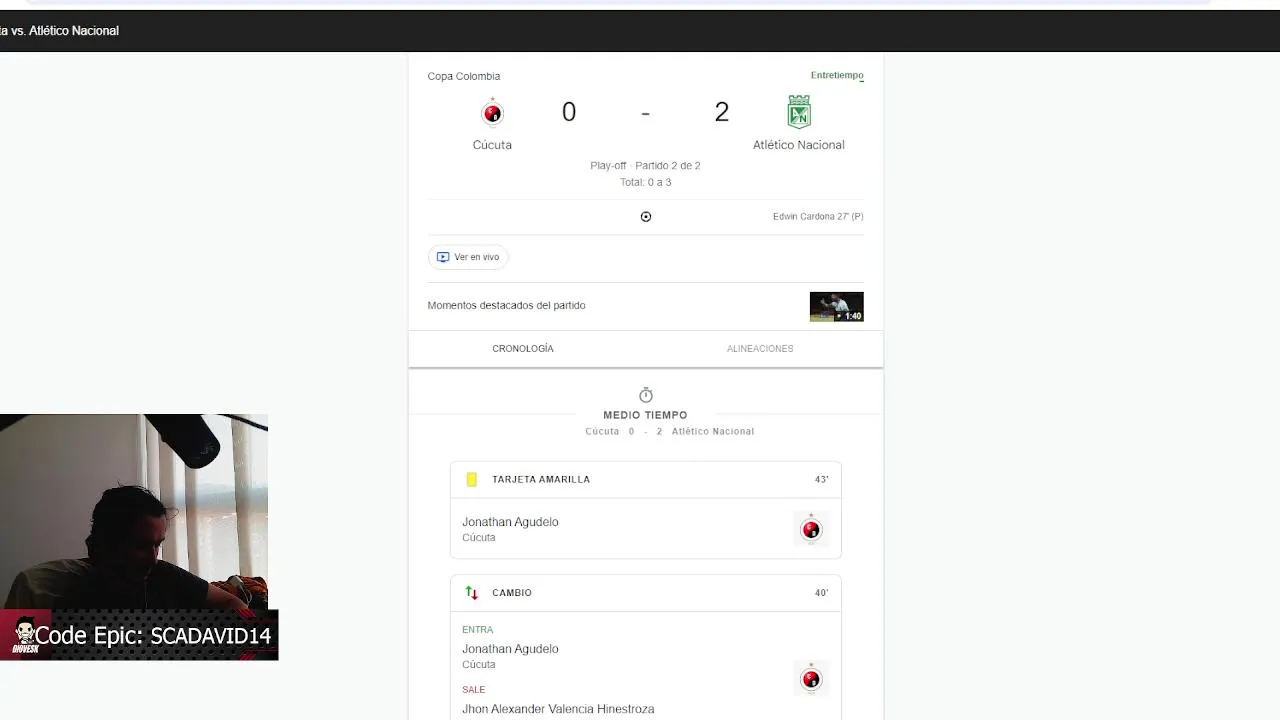Click the Medio Tiempo heading
Viewport: 1280px width, 720px height.
[645, 415]
